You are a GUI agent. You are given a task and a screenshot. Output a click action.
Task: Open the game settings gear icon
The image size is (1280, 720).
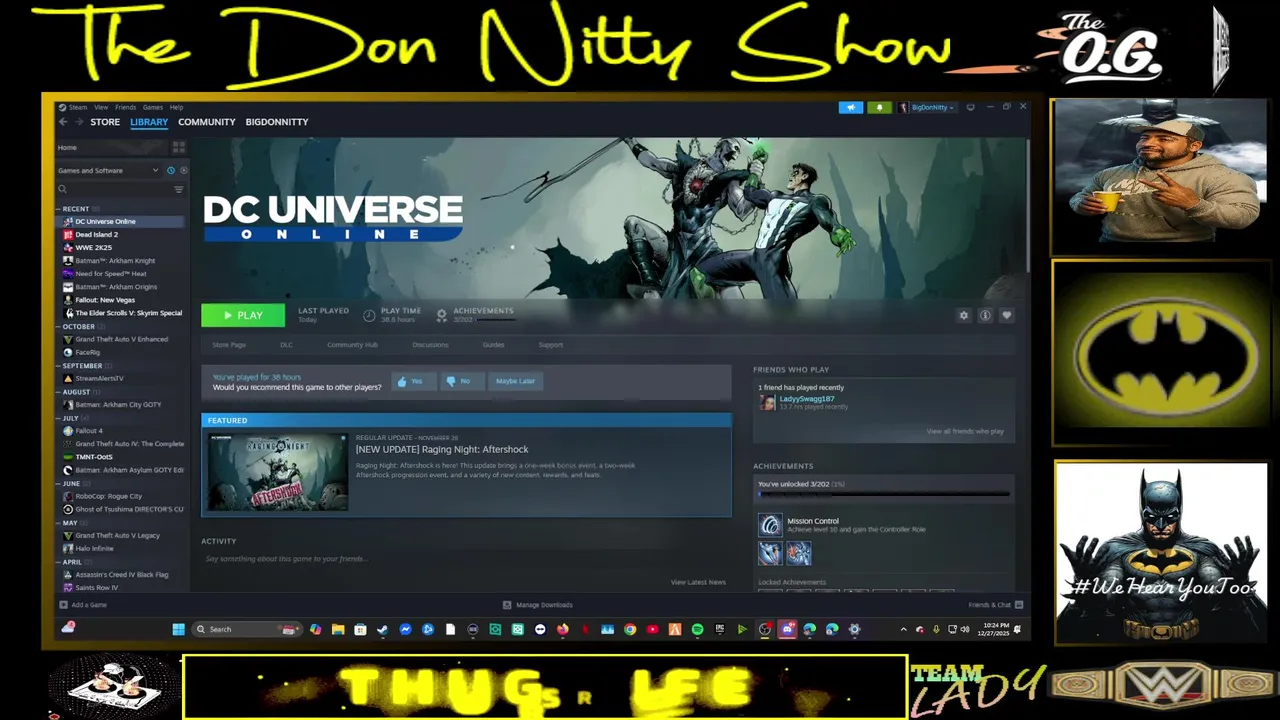(x=964, y=315)
